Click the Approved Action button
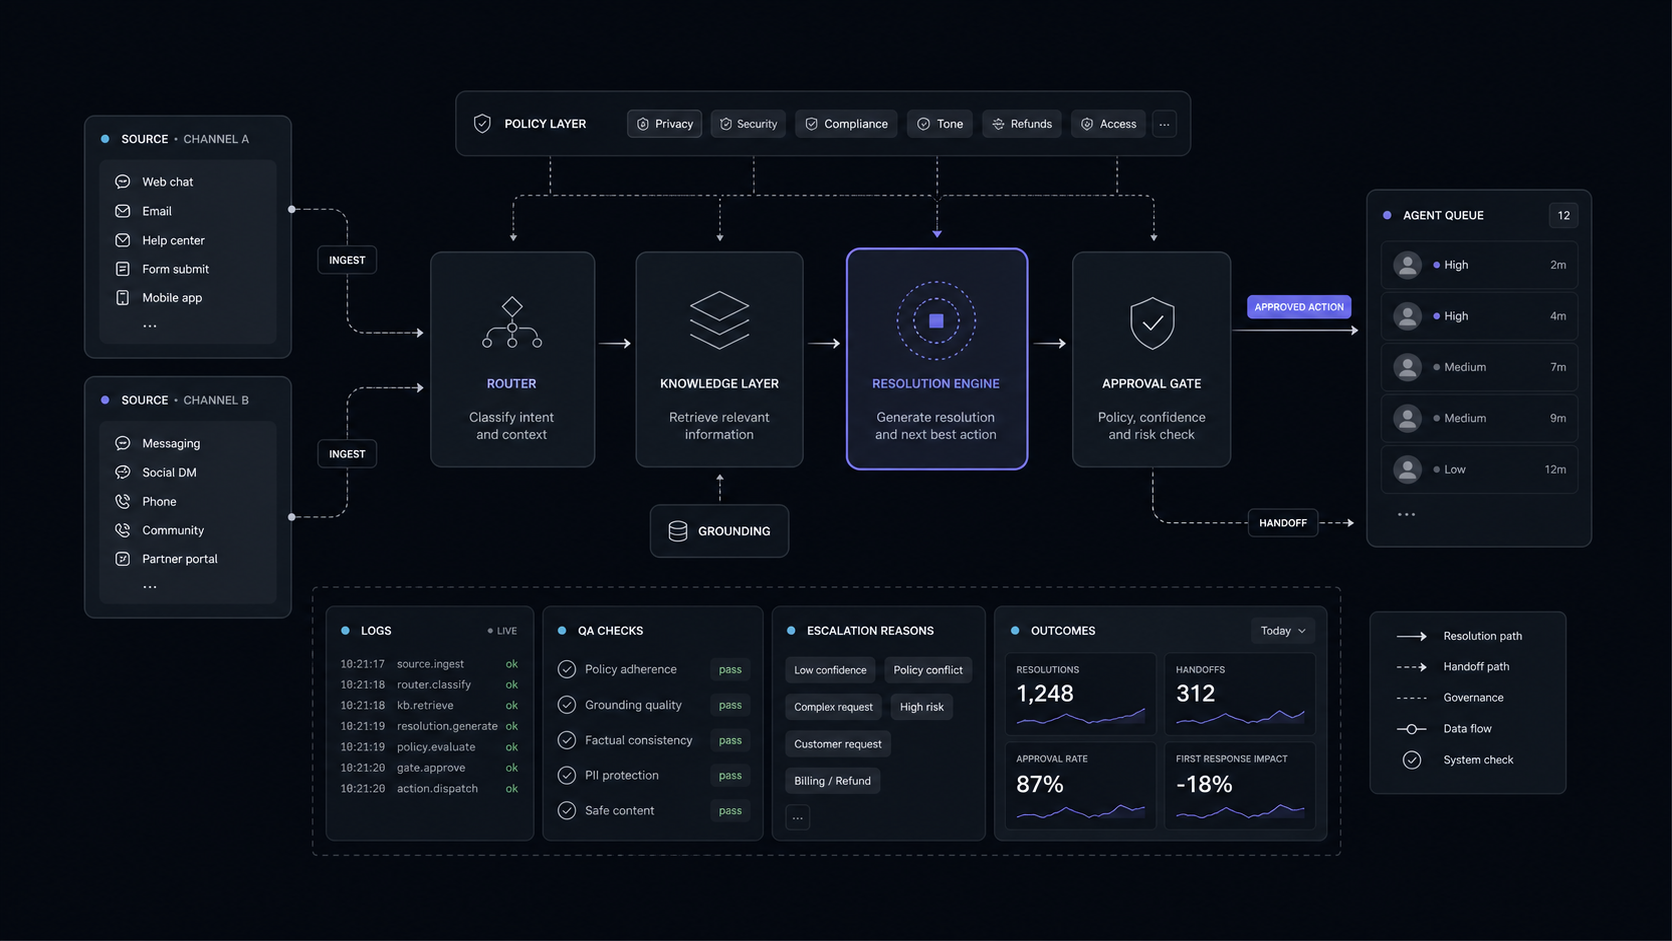 coord(1299,307)
